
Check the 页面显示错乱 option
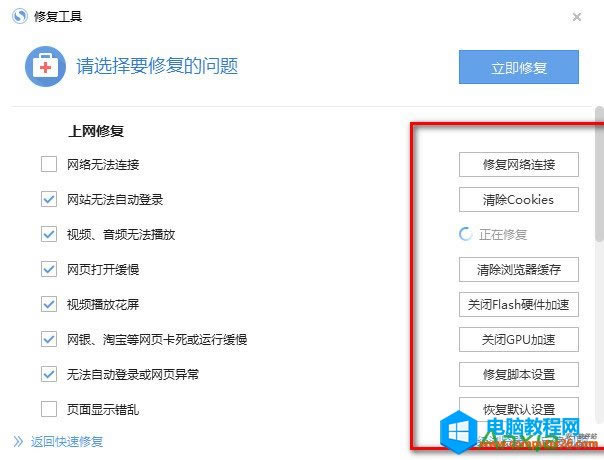coord(49,409)
